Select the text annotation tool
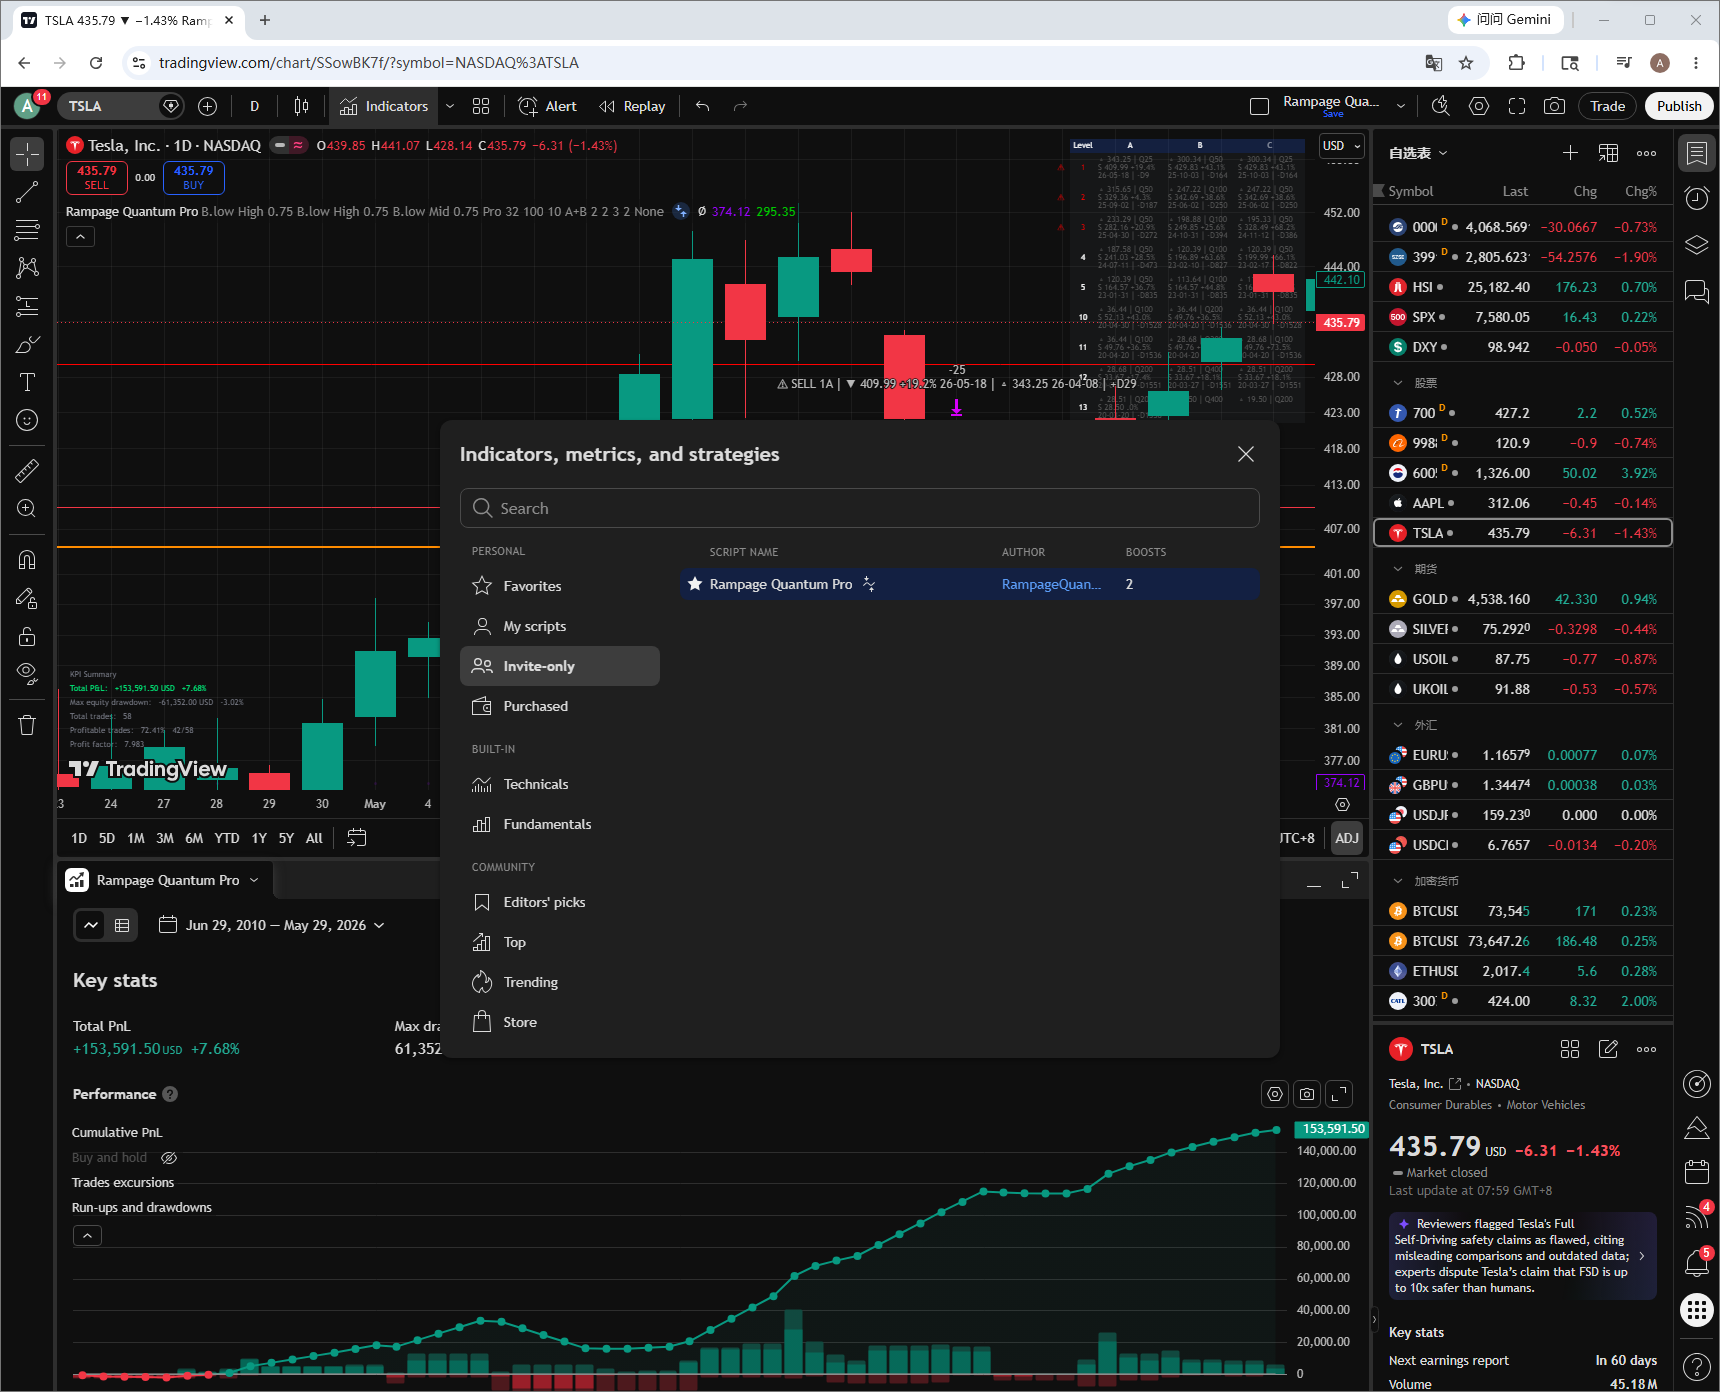Screen dimensions: 1720x1392 pos(27,382)
